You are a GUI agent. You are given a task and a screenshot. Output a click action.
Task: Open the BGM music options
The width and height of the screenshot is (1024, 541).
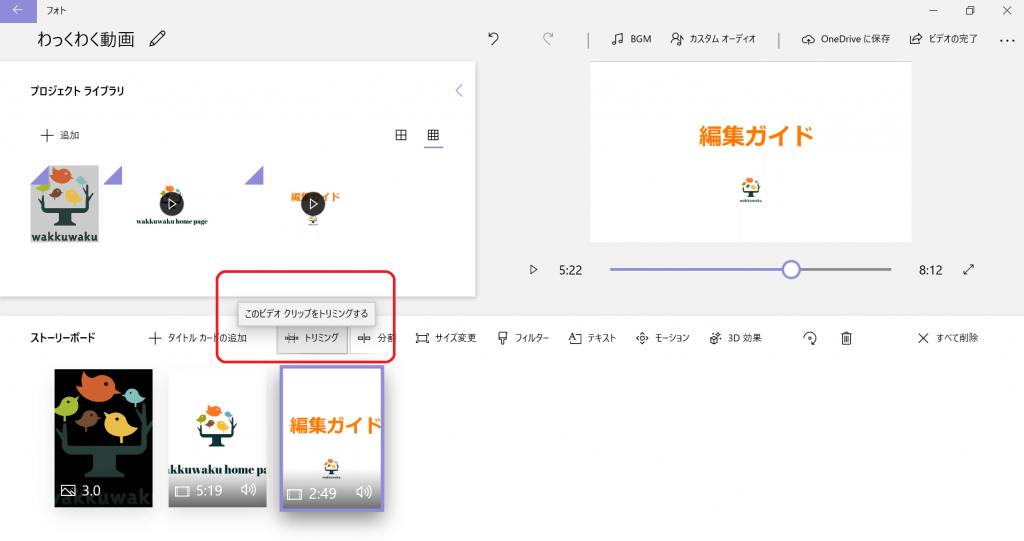631,39
